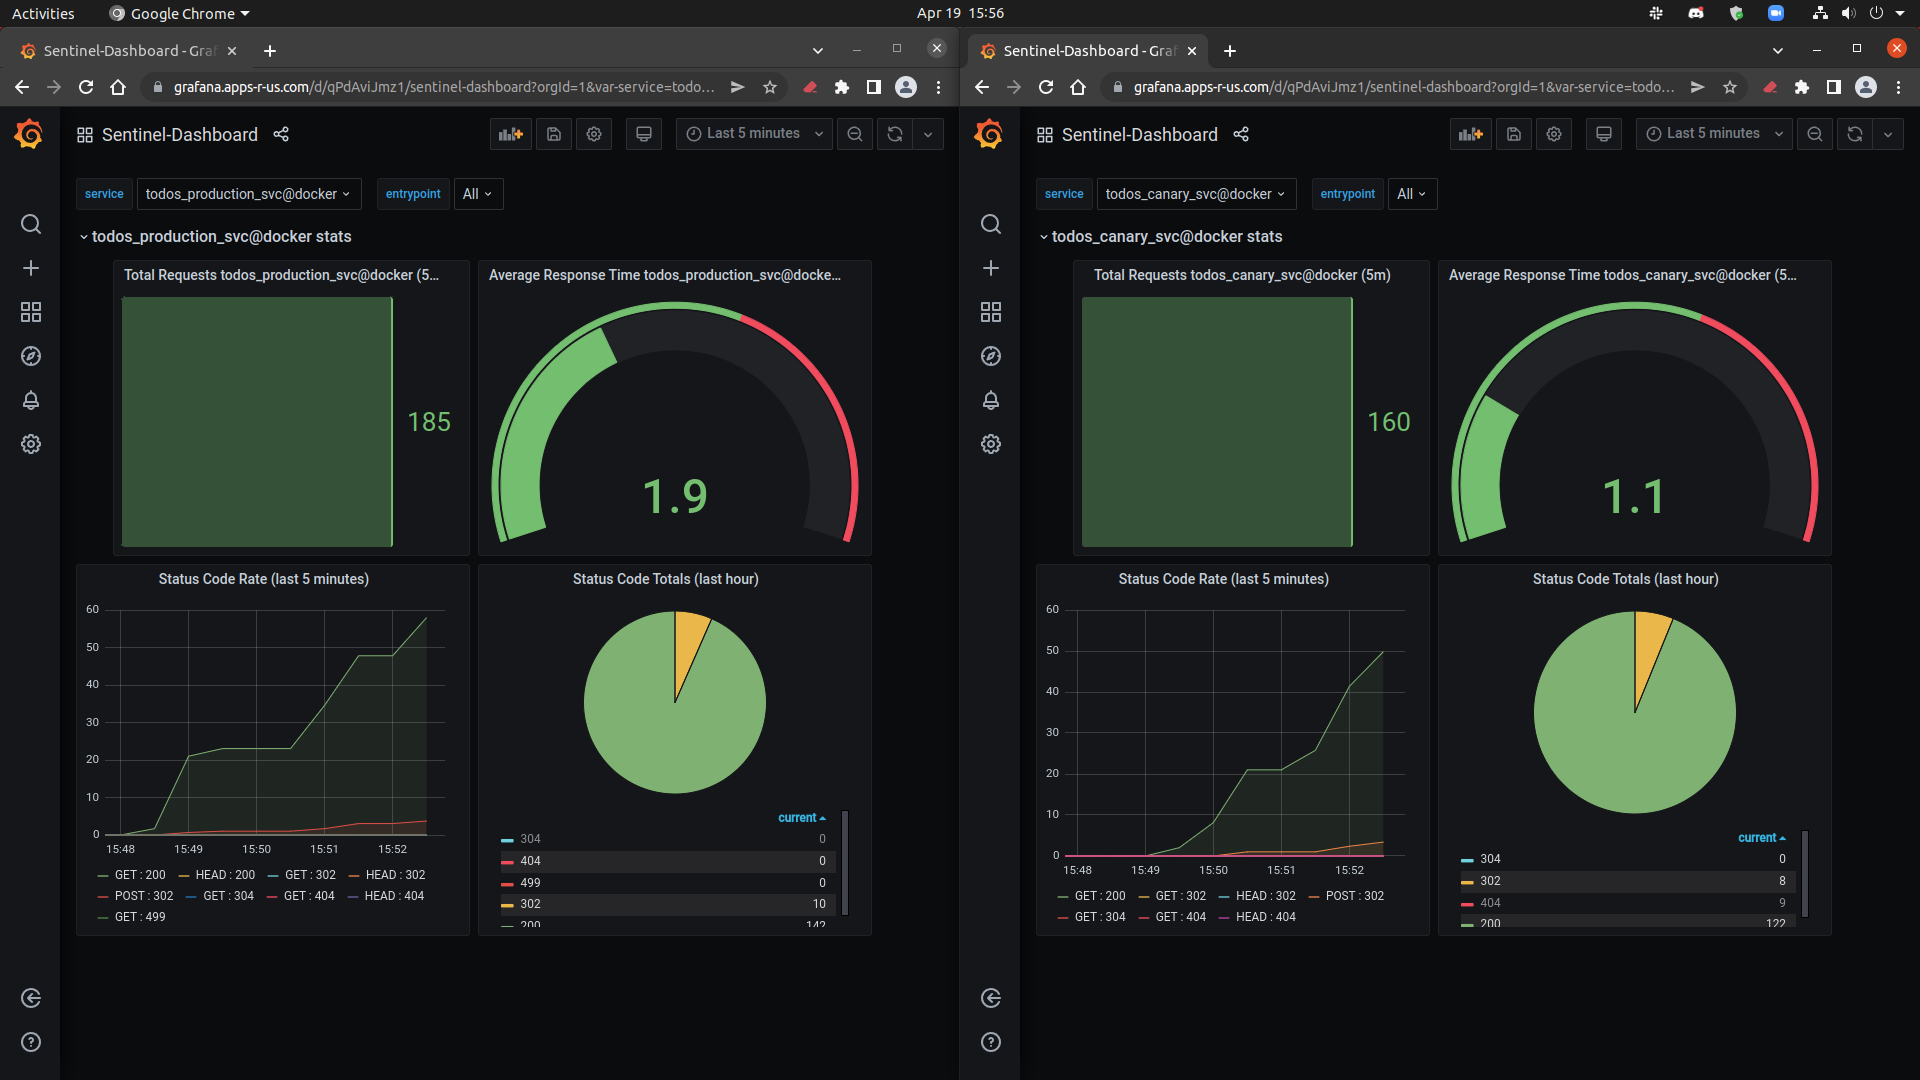Open Alerting bell icon in right sidebar
Viewport: 1920px width, 1080px height.
991,400
